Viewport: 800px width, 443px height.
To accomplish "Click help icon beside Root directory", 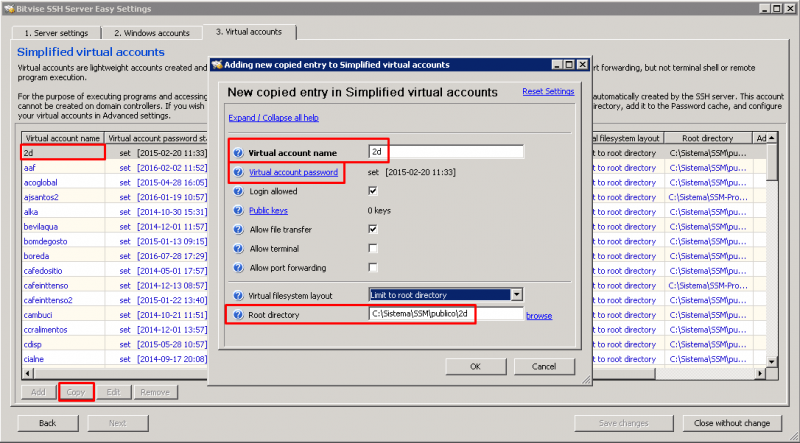I will point(238,315).
